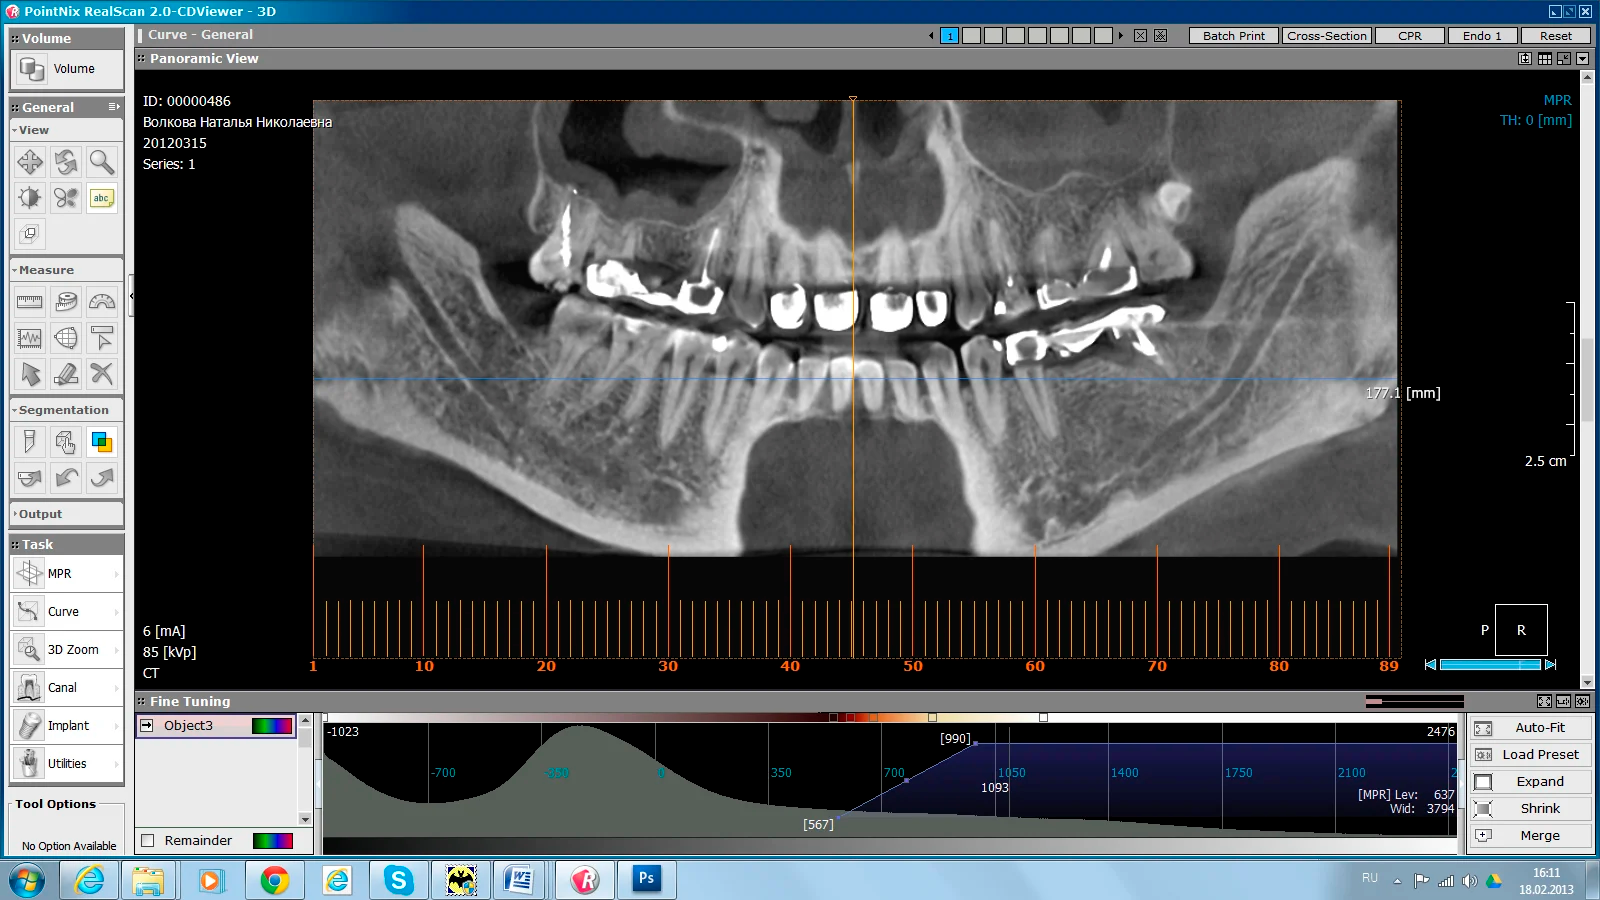The height and width of the screenshot is (900, 1600).
Task: Redo the segmentation action
Action: point(102,478)
